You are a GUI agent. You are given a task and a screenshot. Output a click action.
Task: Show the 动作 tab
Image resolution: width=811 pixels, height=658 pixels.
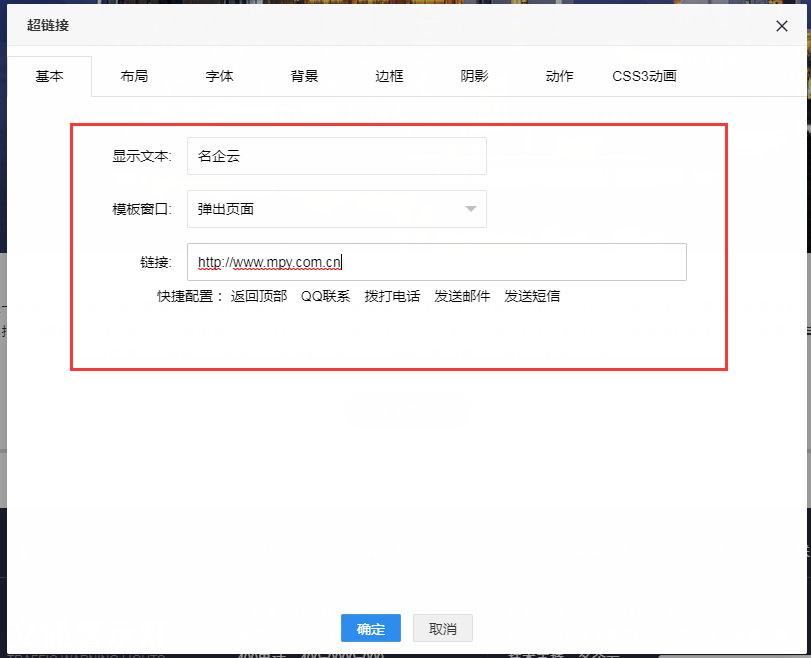pyautogui.click(x=559, y=76)
